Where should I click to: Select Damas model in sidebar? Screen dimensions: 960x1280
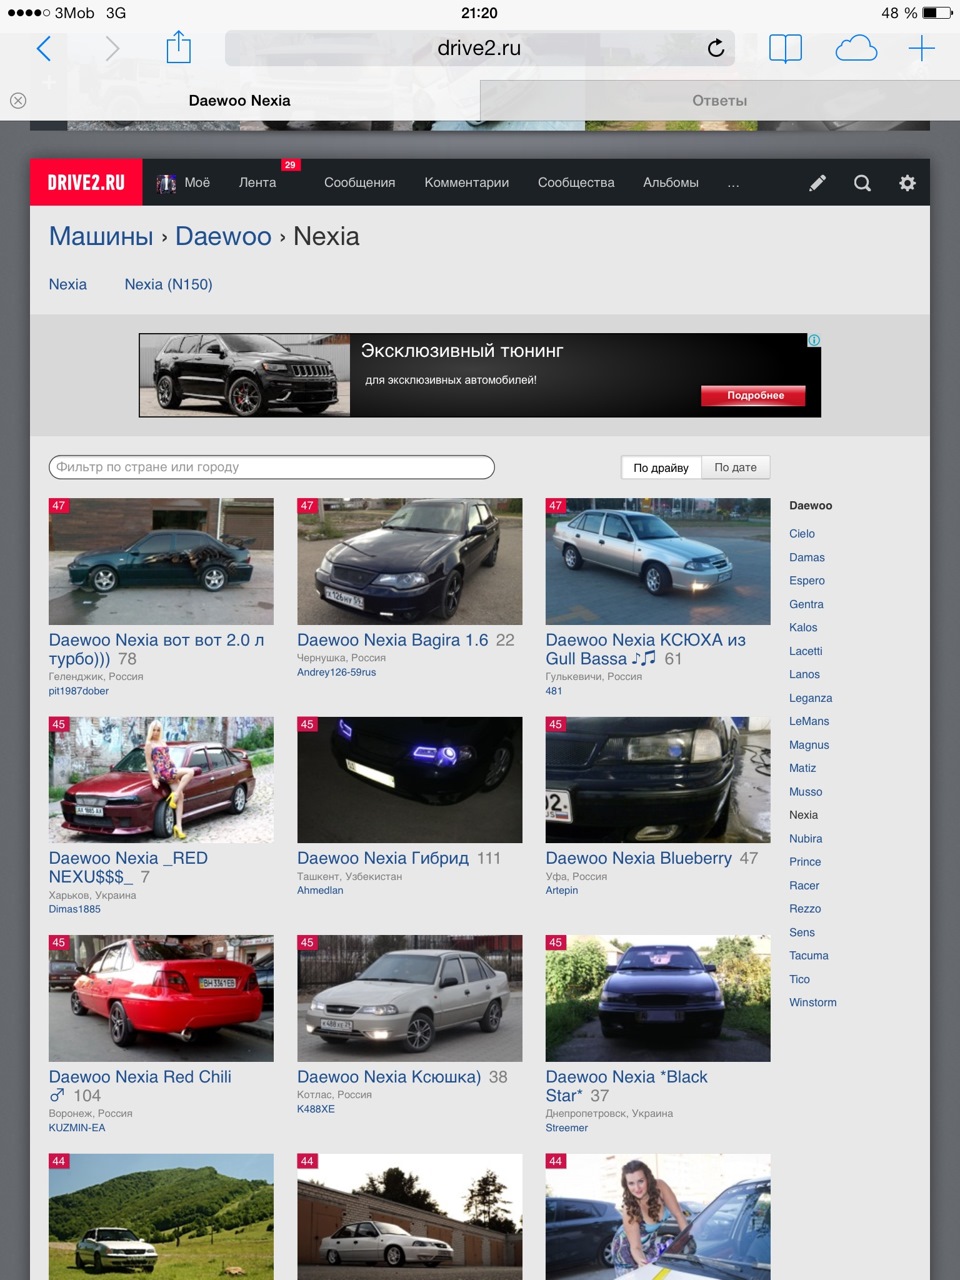(x=807, y=557)
